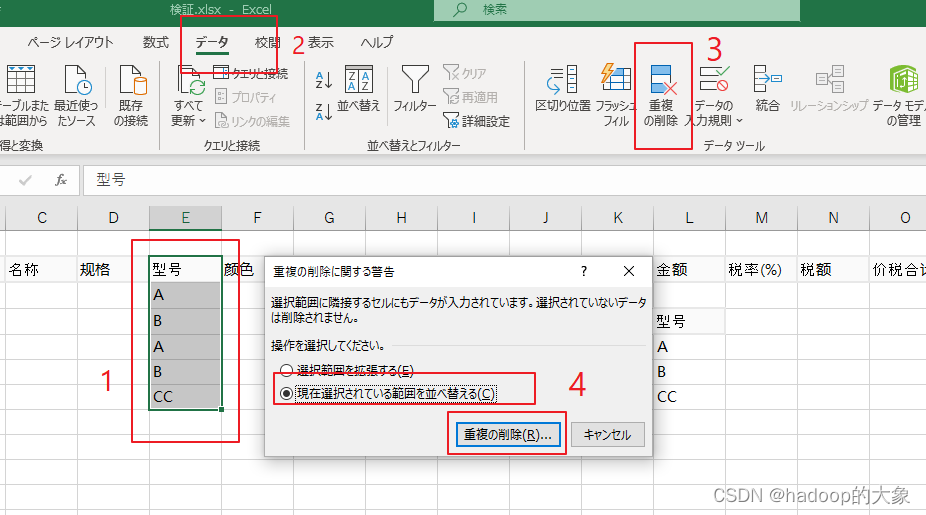Screen dimensions: 926x515
Task: Click the fx insert function icon
Action: coord(61,180)
